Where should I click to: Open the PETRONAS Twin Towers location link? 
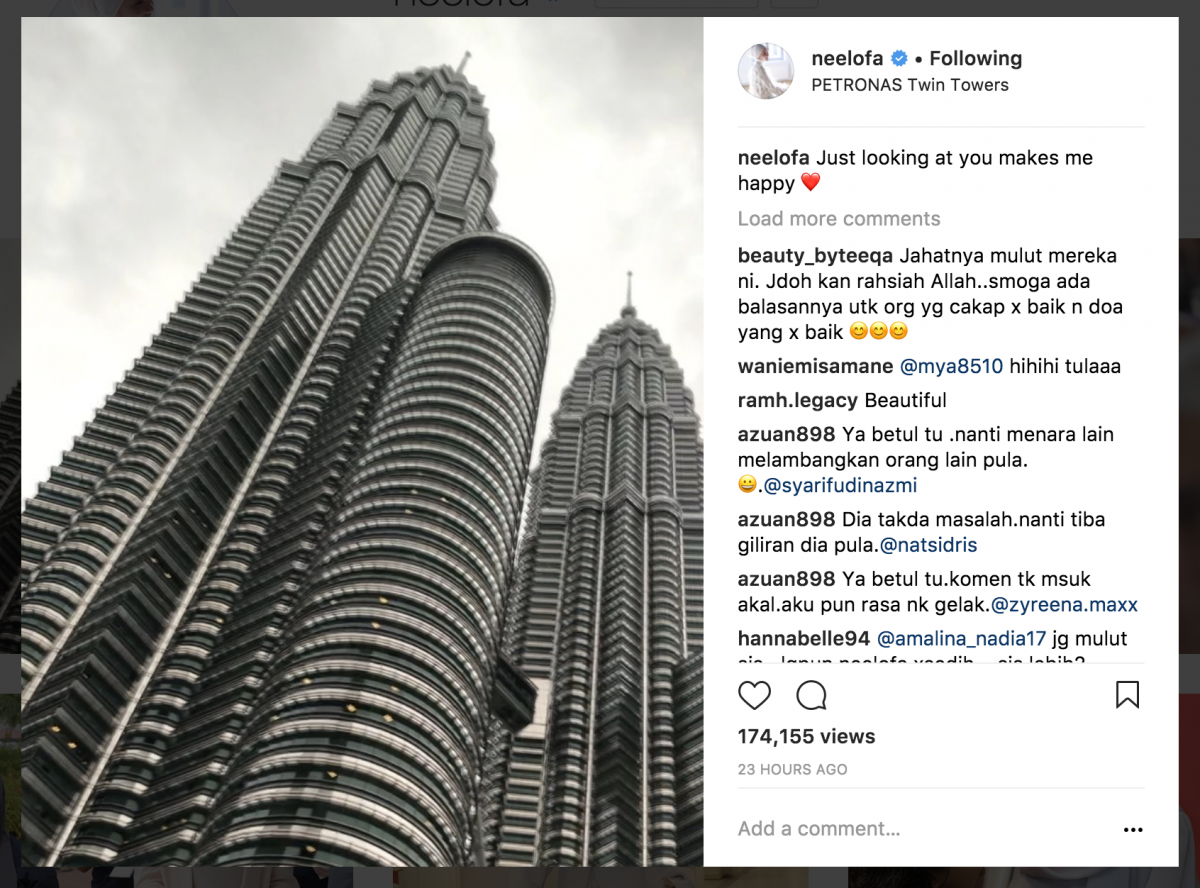click(909, 85)
